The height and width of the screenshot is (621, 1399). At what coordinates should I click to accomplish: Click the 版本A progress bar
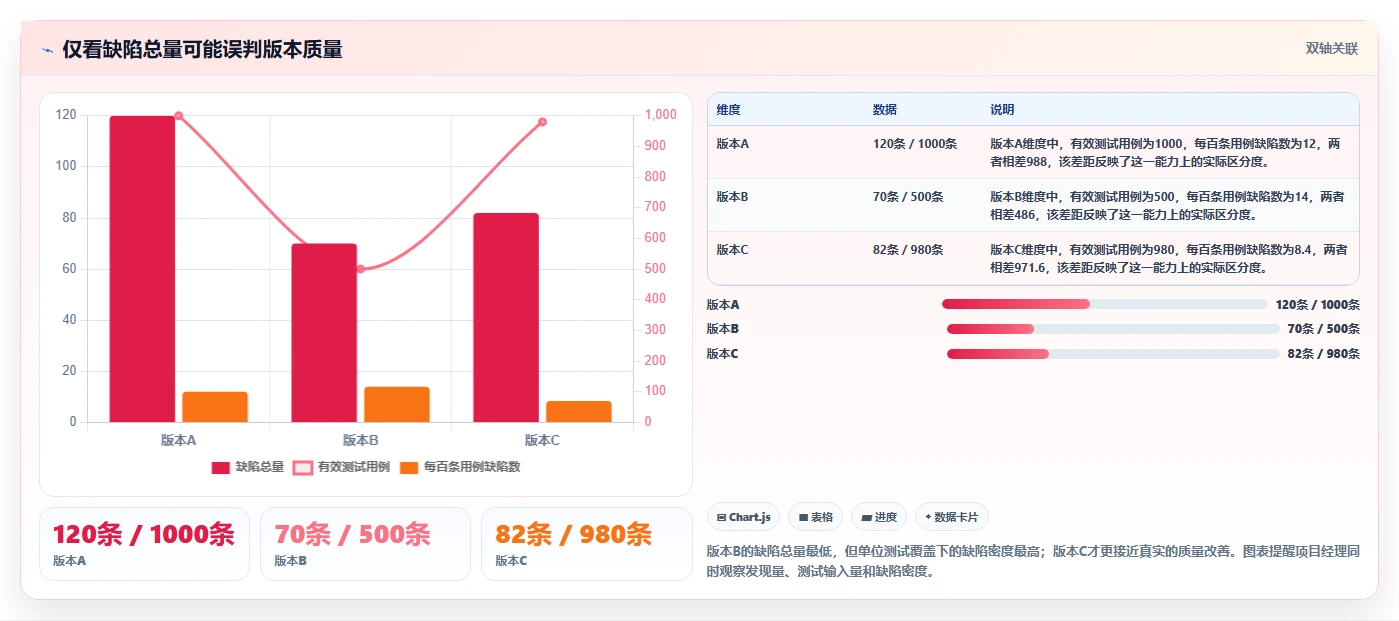(1104, 304)
